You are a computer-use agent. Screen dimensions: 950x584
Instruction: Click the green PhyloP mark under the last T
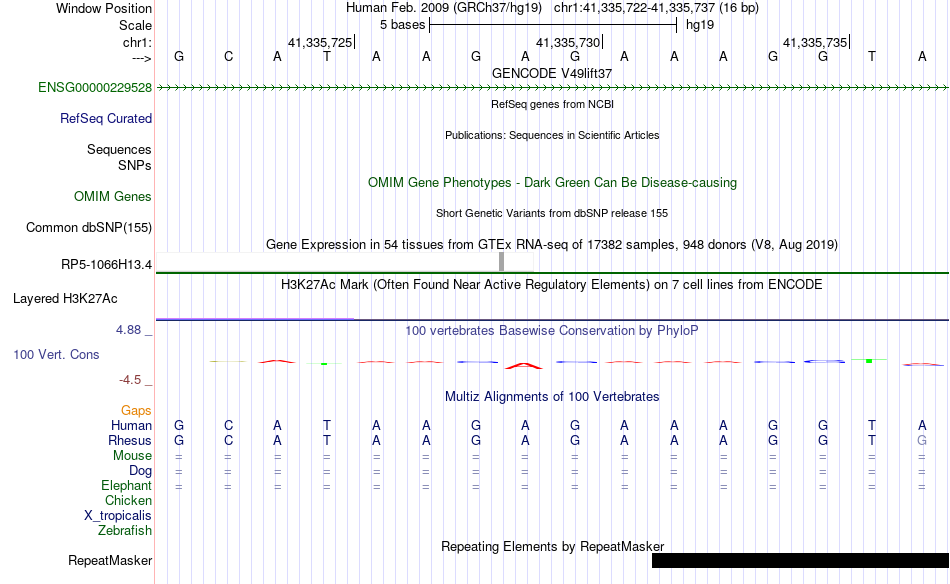pyautogui.click(x=869, y=360)
